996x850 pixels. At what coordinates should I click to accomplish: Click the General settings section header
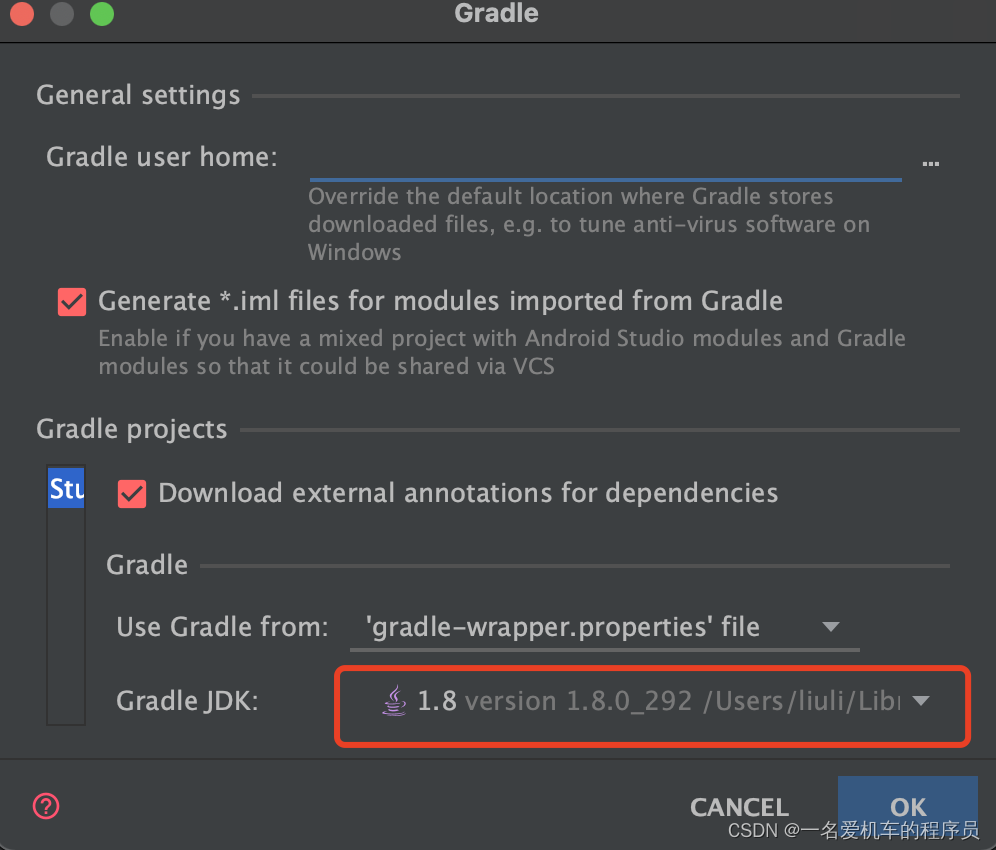coord(137,95)
